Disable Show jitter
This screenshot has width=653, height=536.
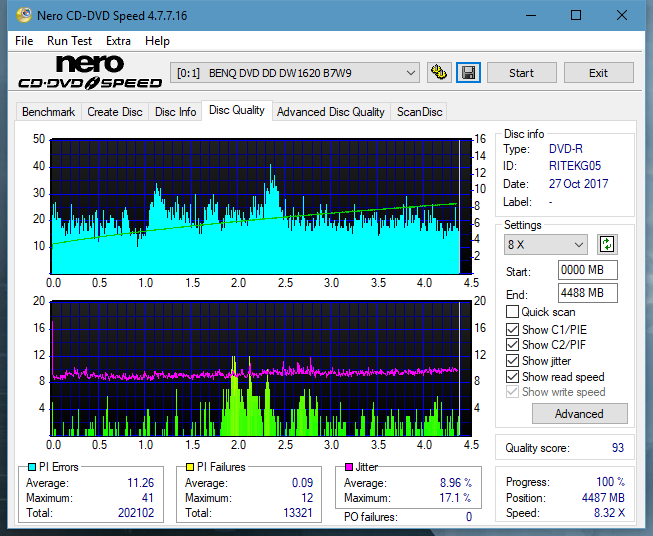512,360
